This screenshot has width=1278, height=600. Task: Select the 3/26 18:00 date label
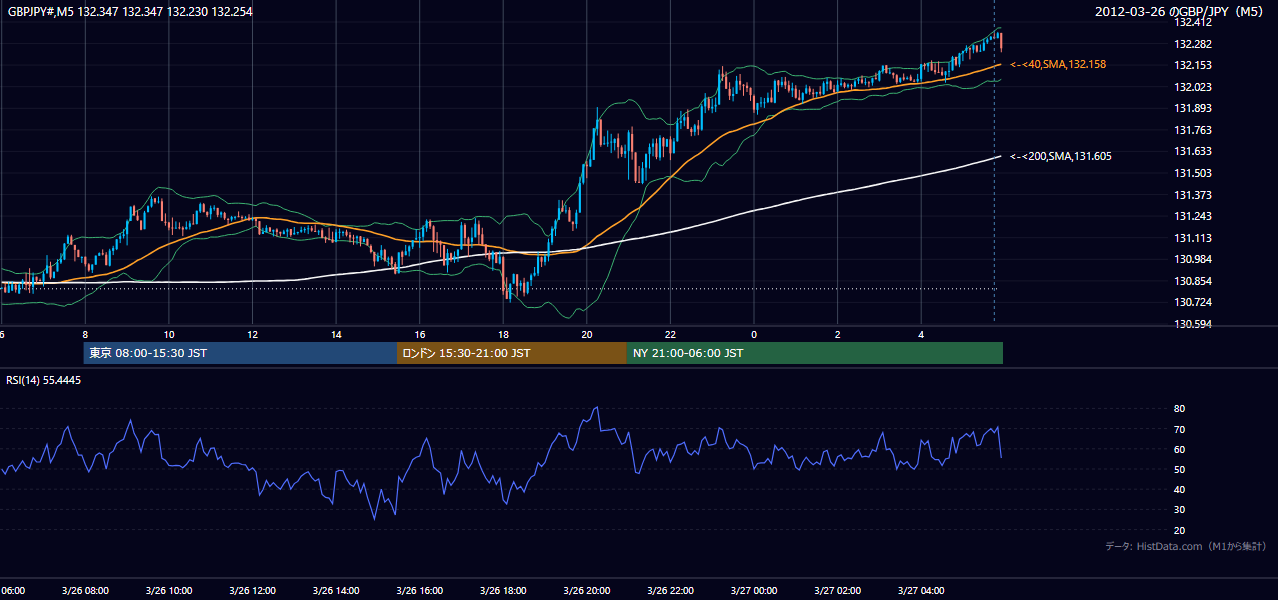tap(503, 591)
